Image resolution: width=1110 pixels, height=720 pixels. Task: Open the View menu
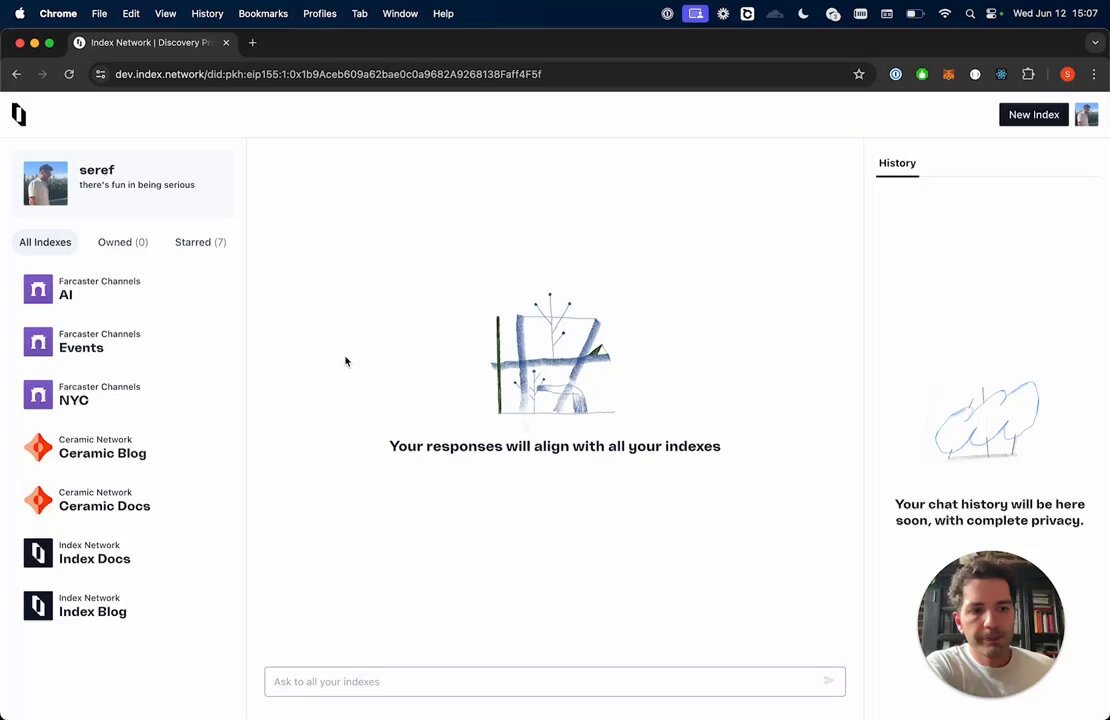point(166,13)
